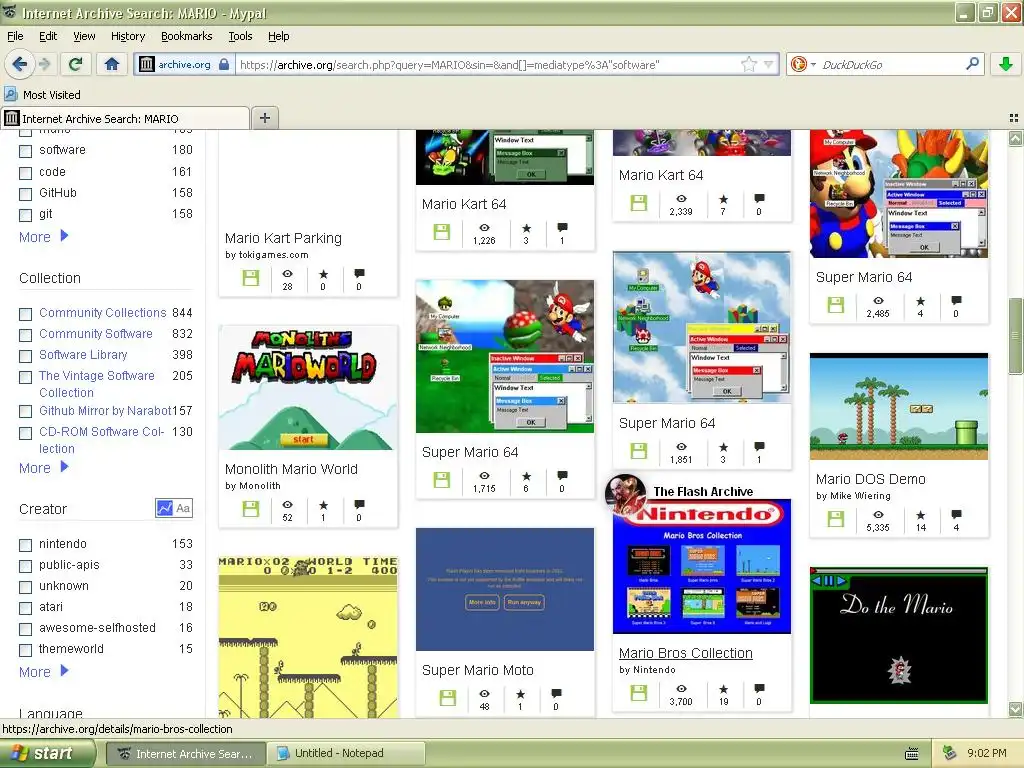Open the File menu
1024x768 pixels.
coord(15,36)
